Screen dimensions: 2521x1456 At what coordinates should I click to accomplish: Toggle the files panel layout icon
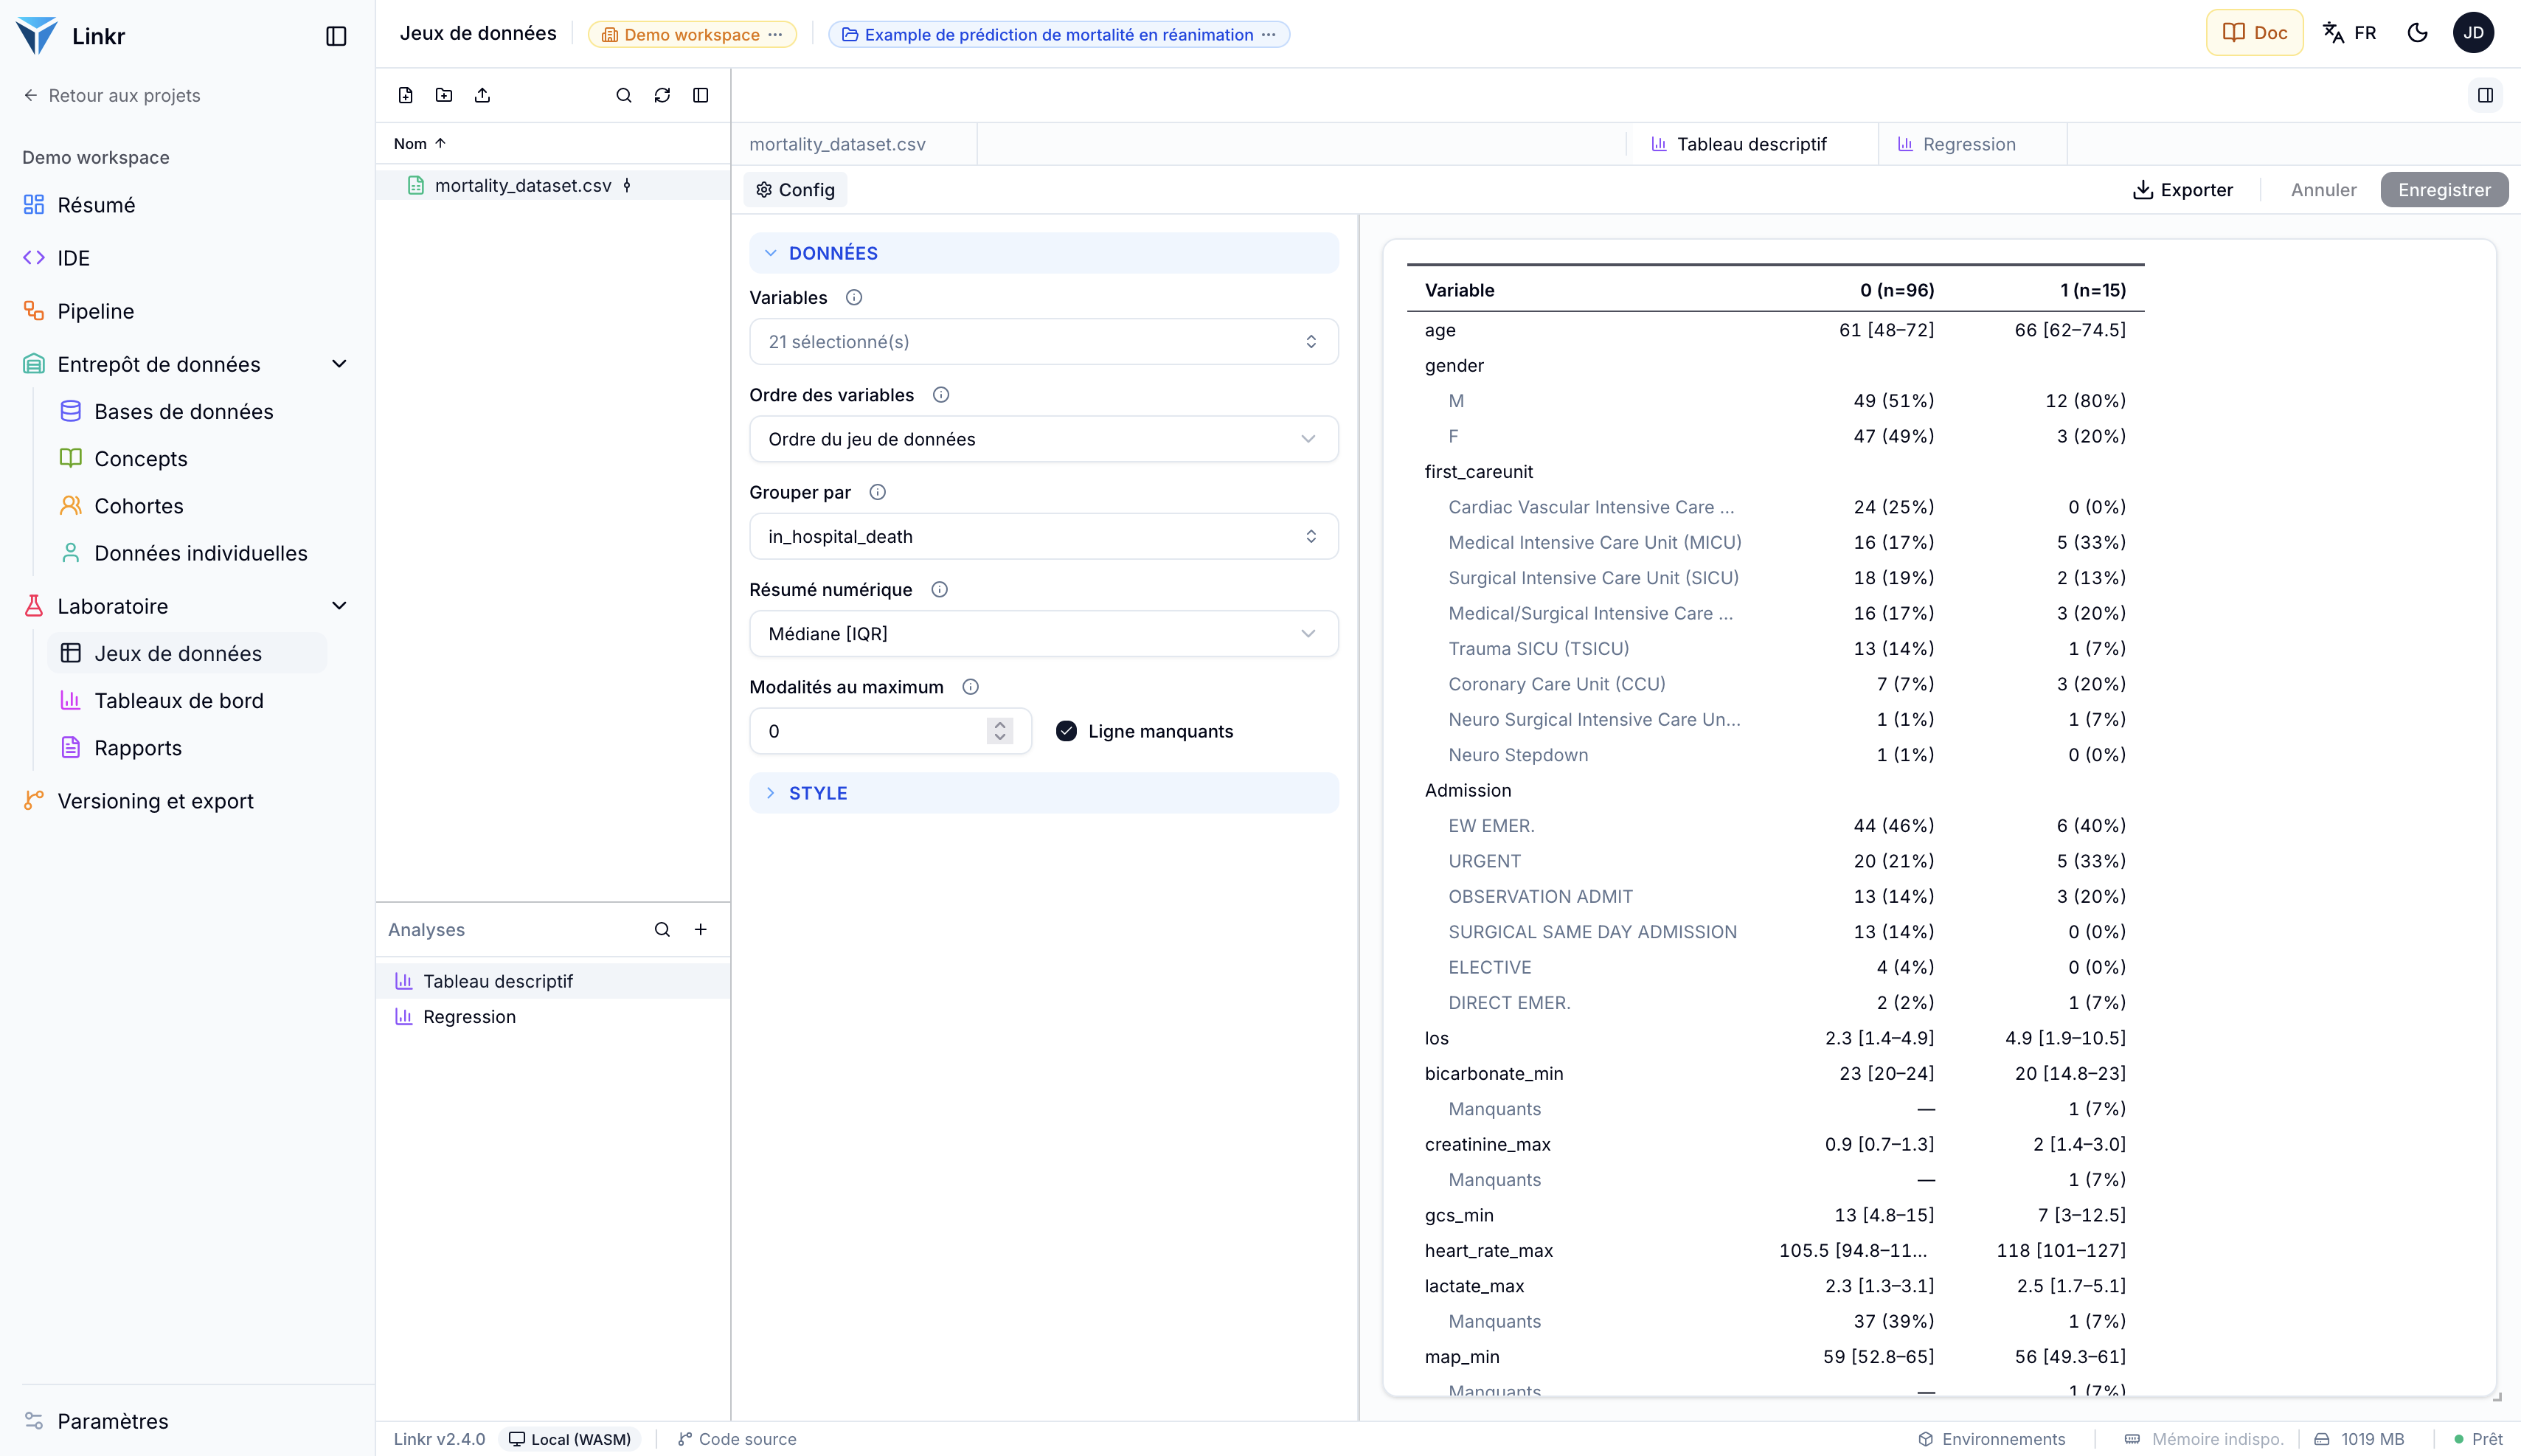click(701, 95)
